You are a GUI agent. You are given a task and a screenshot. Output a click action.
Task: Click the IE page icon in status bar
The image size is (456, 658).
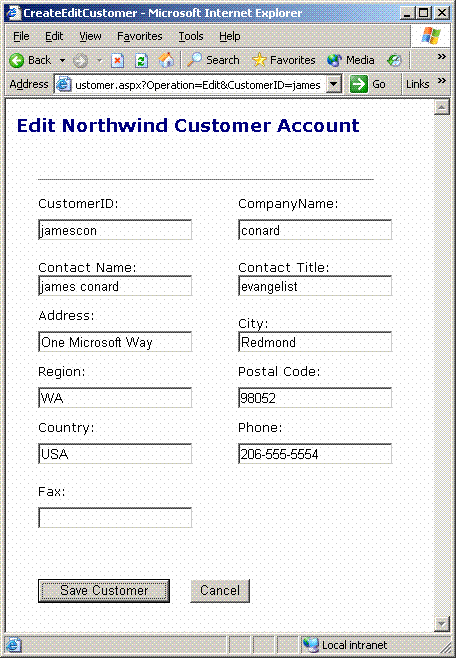click(13, 645)
